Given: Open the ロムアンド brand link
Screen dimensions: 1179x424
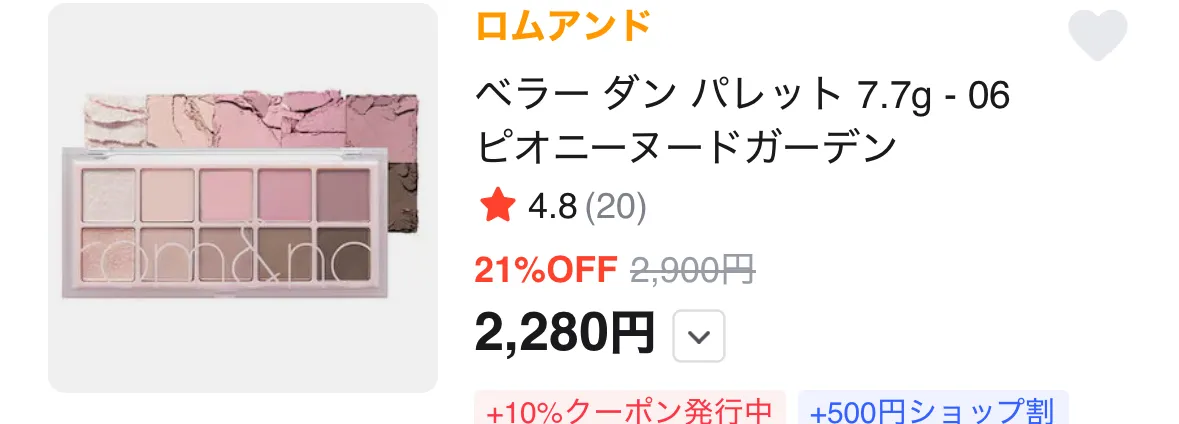Looking at the screenshot, I should pyautogui.click(x=562, y=26).
